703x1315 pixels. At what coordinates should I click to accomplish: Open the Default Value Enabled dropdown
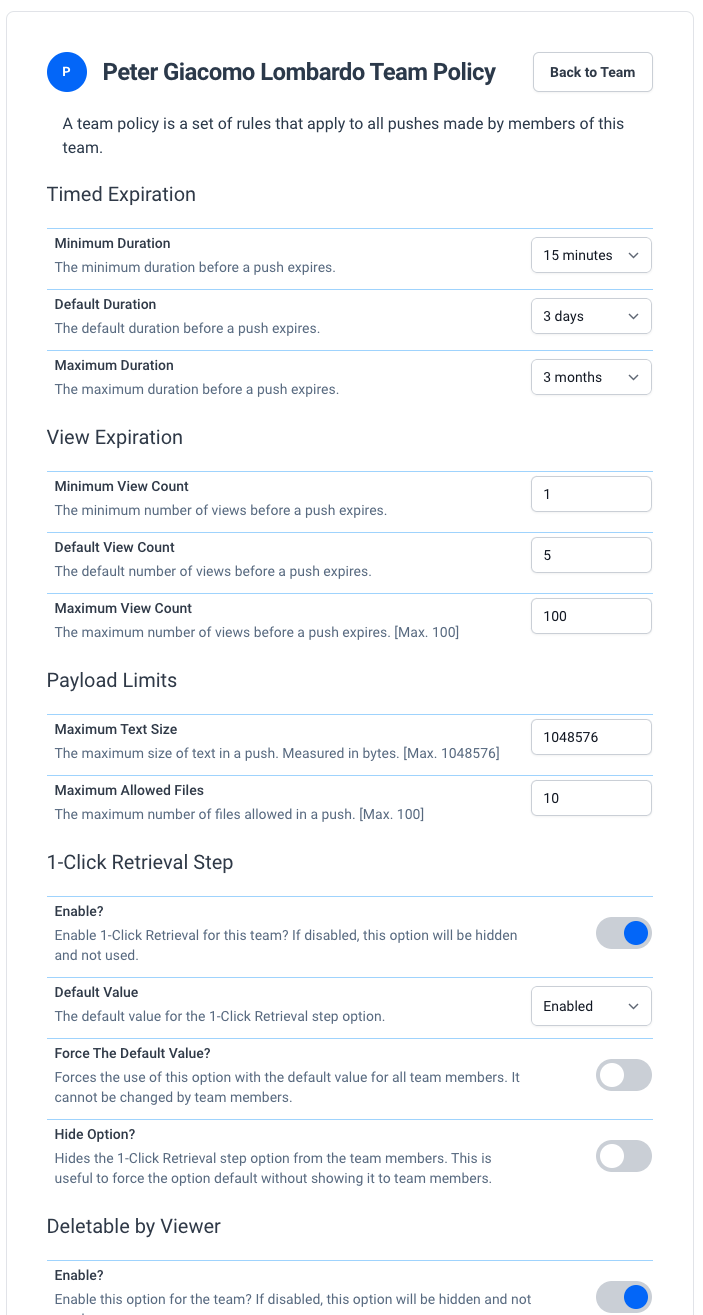click(x=591, y=1006)
